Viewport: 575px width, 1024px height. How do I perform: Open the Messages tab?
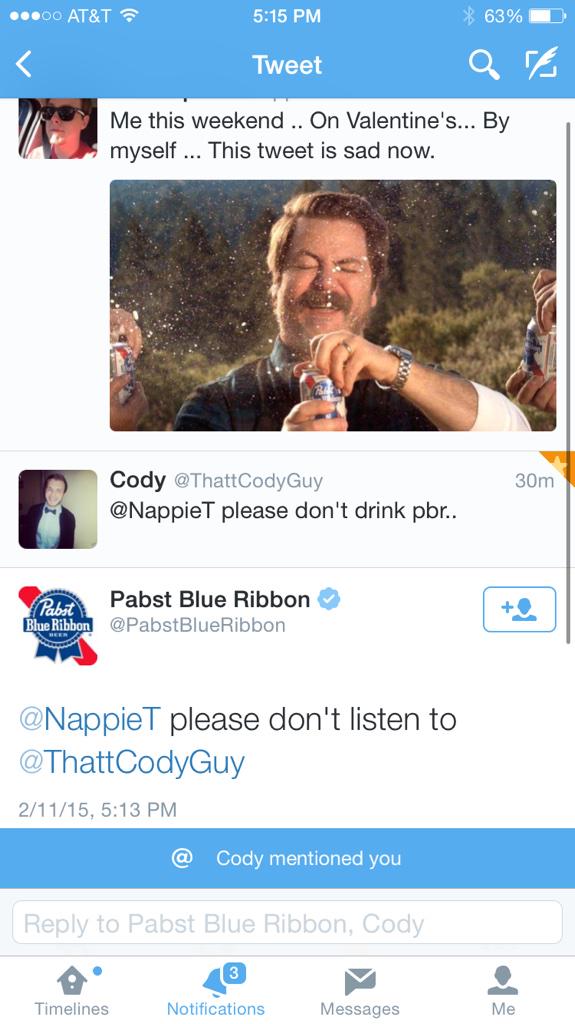tap(359, 990)
